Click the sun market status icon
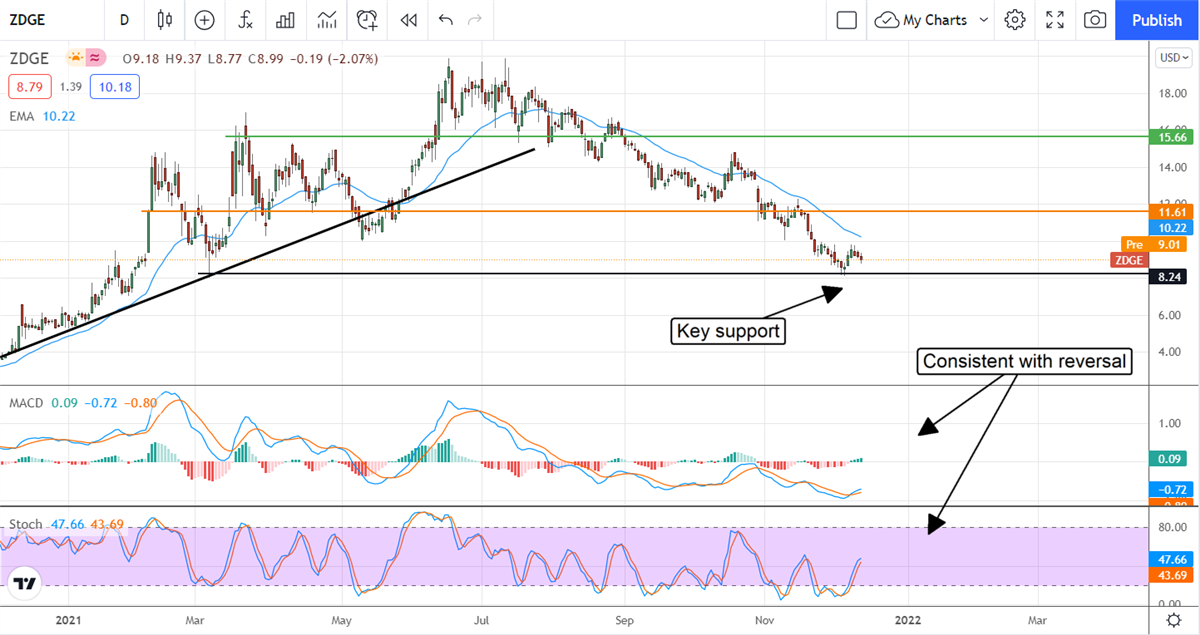The image size is (1200, 635). click(74, 59)
